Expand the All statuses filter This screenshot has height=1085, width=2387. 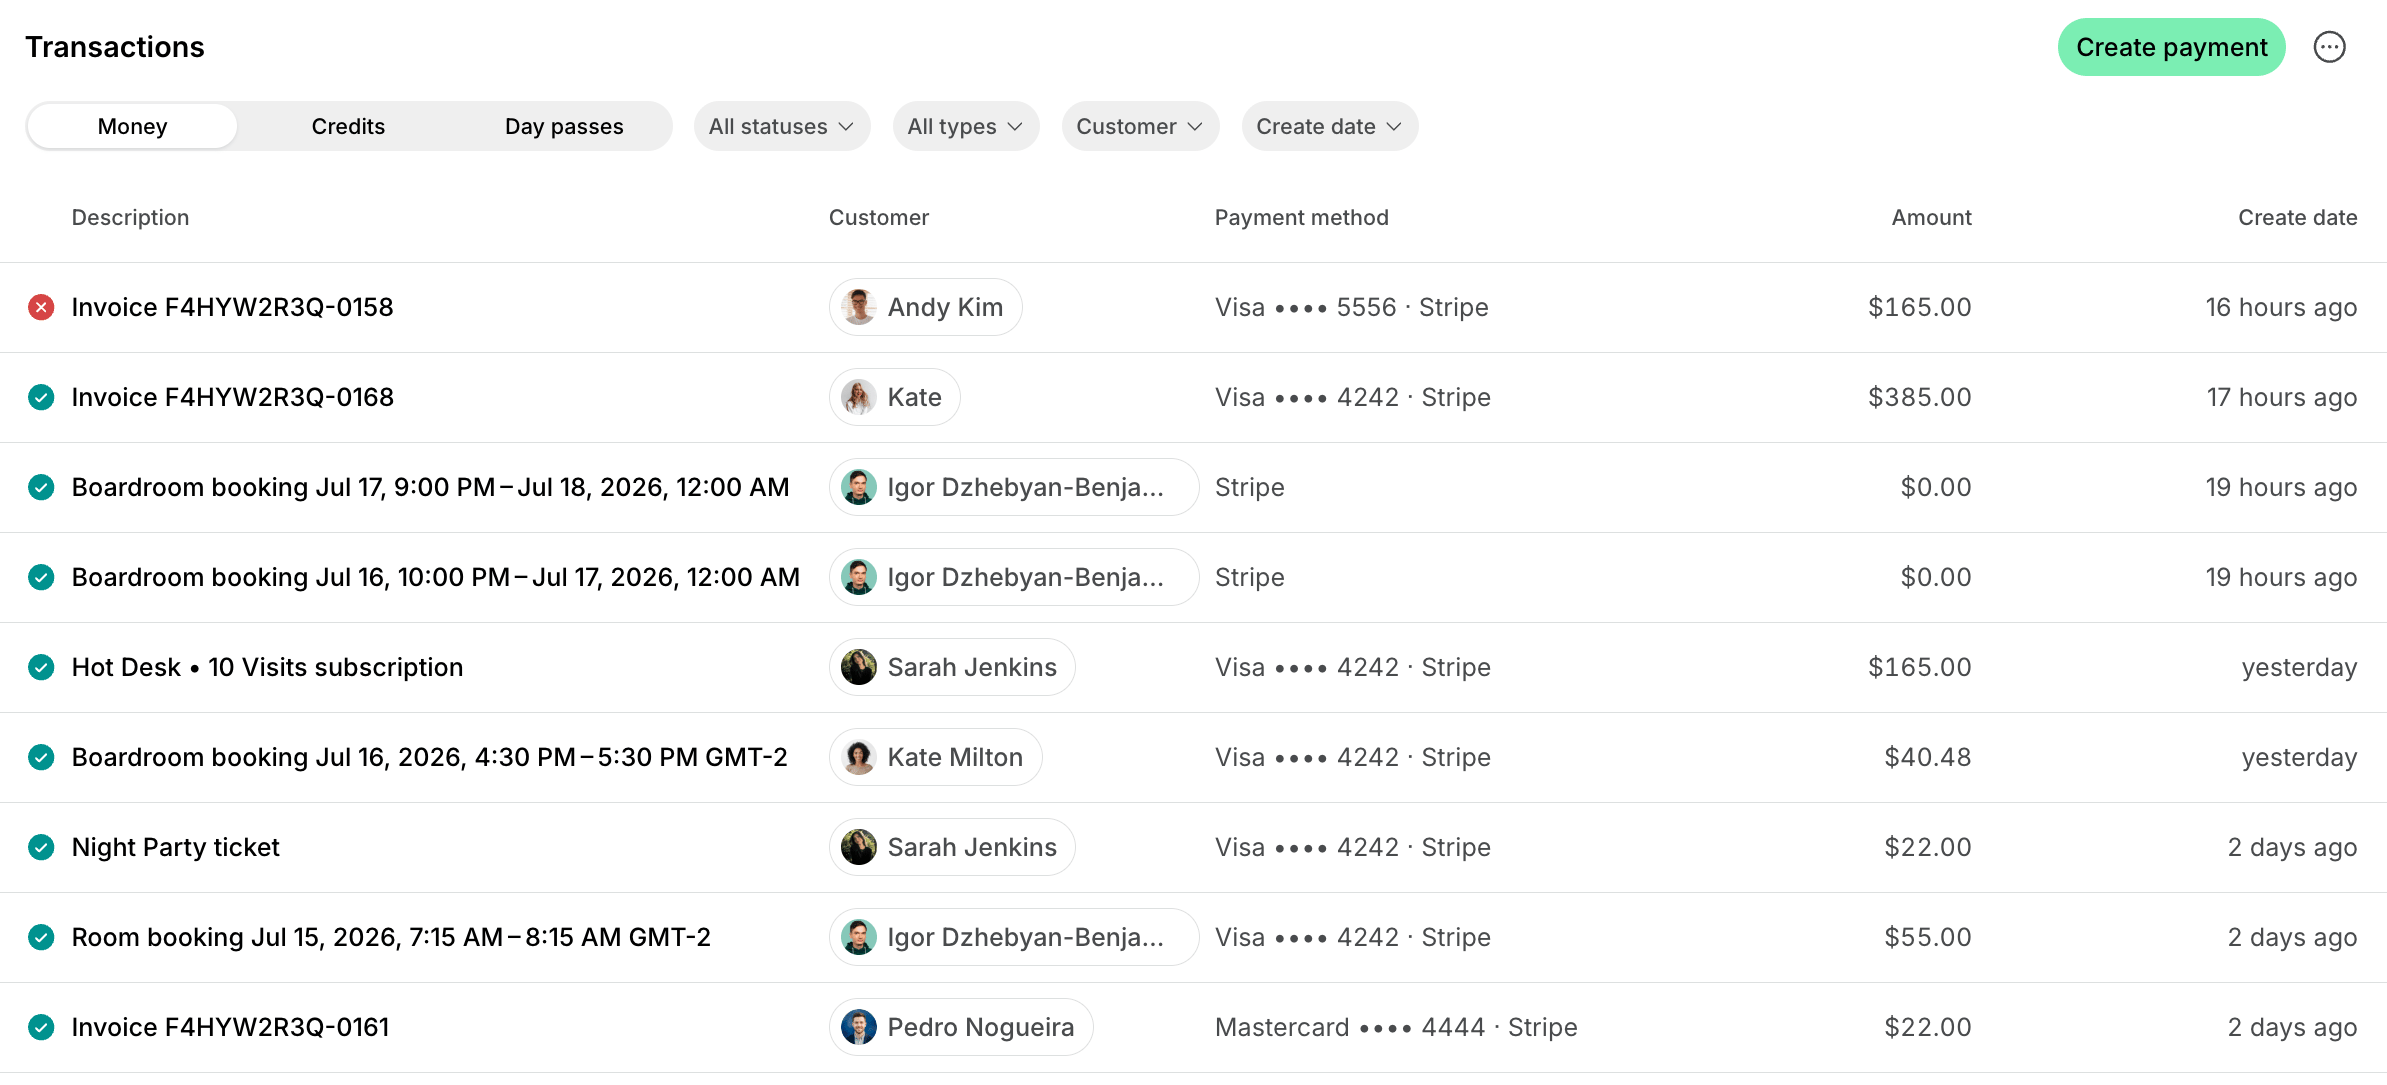coord(782,126)
